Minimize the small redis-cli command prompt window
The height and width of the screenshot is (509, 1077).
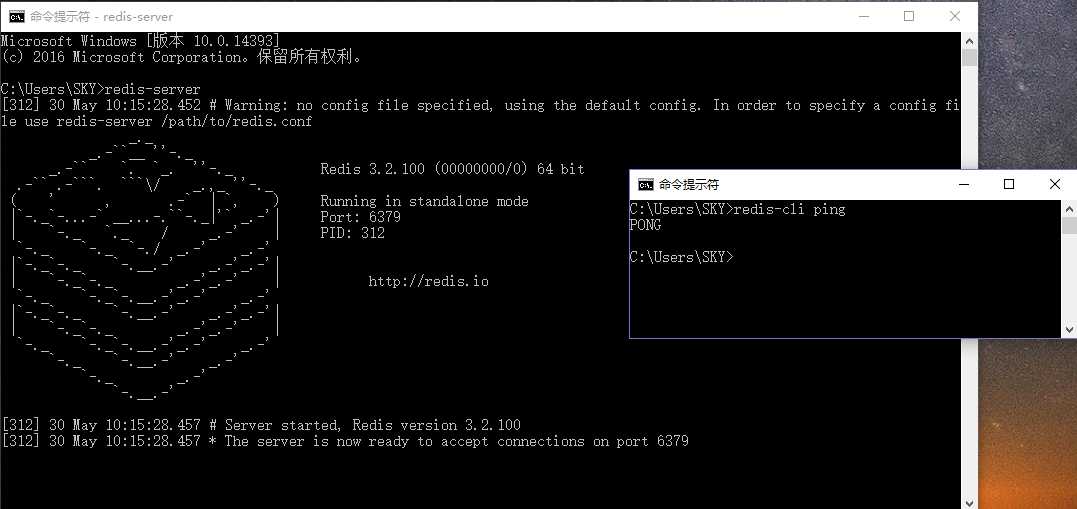pos(964,185)
